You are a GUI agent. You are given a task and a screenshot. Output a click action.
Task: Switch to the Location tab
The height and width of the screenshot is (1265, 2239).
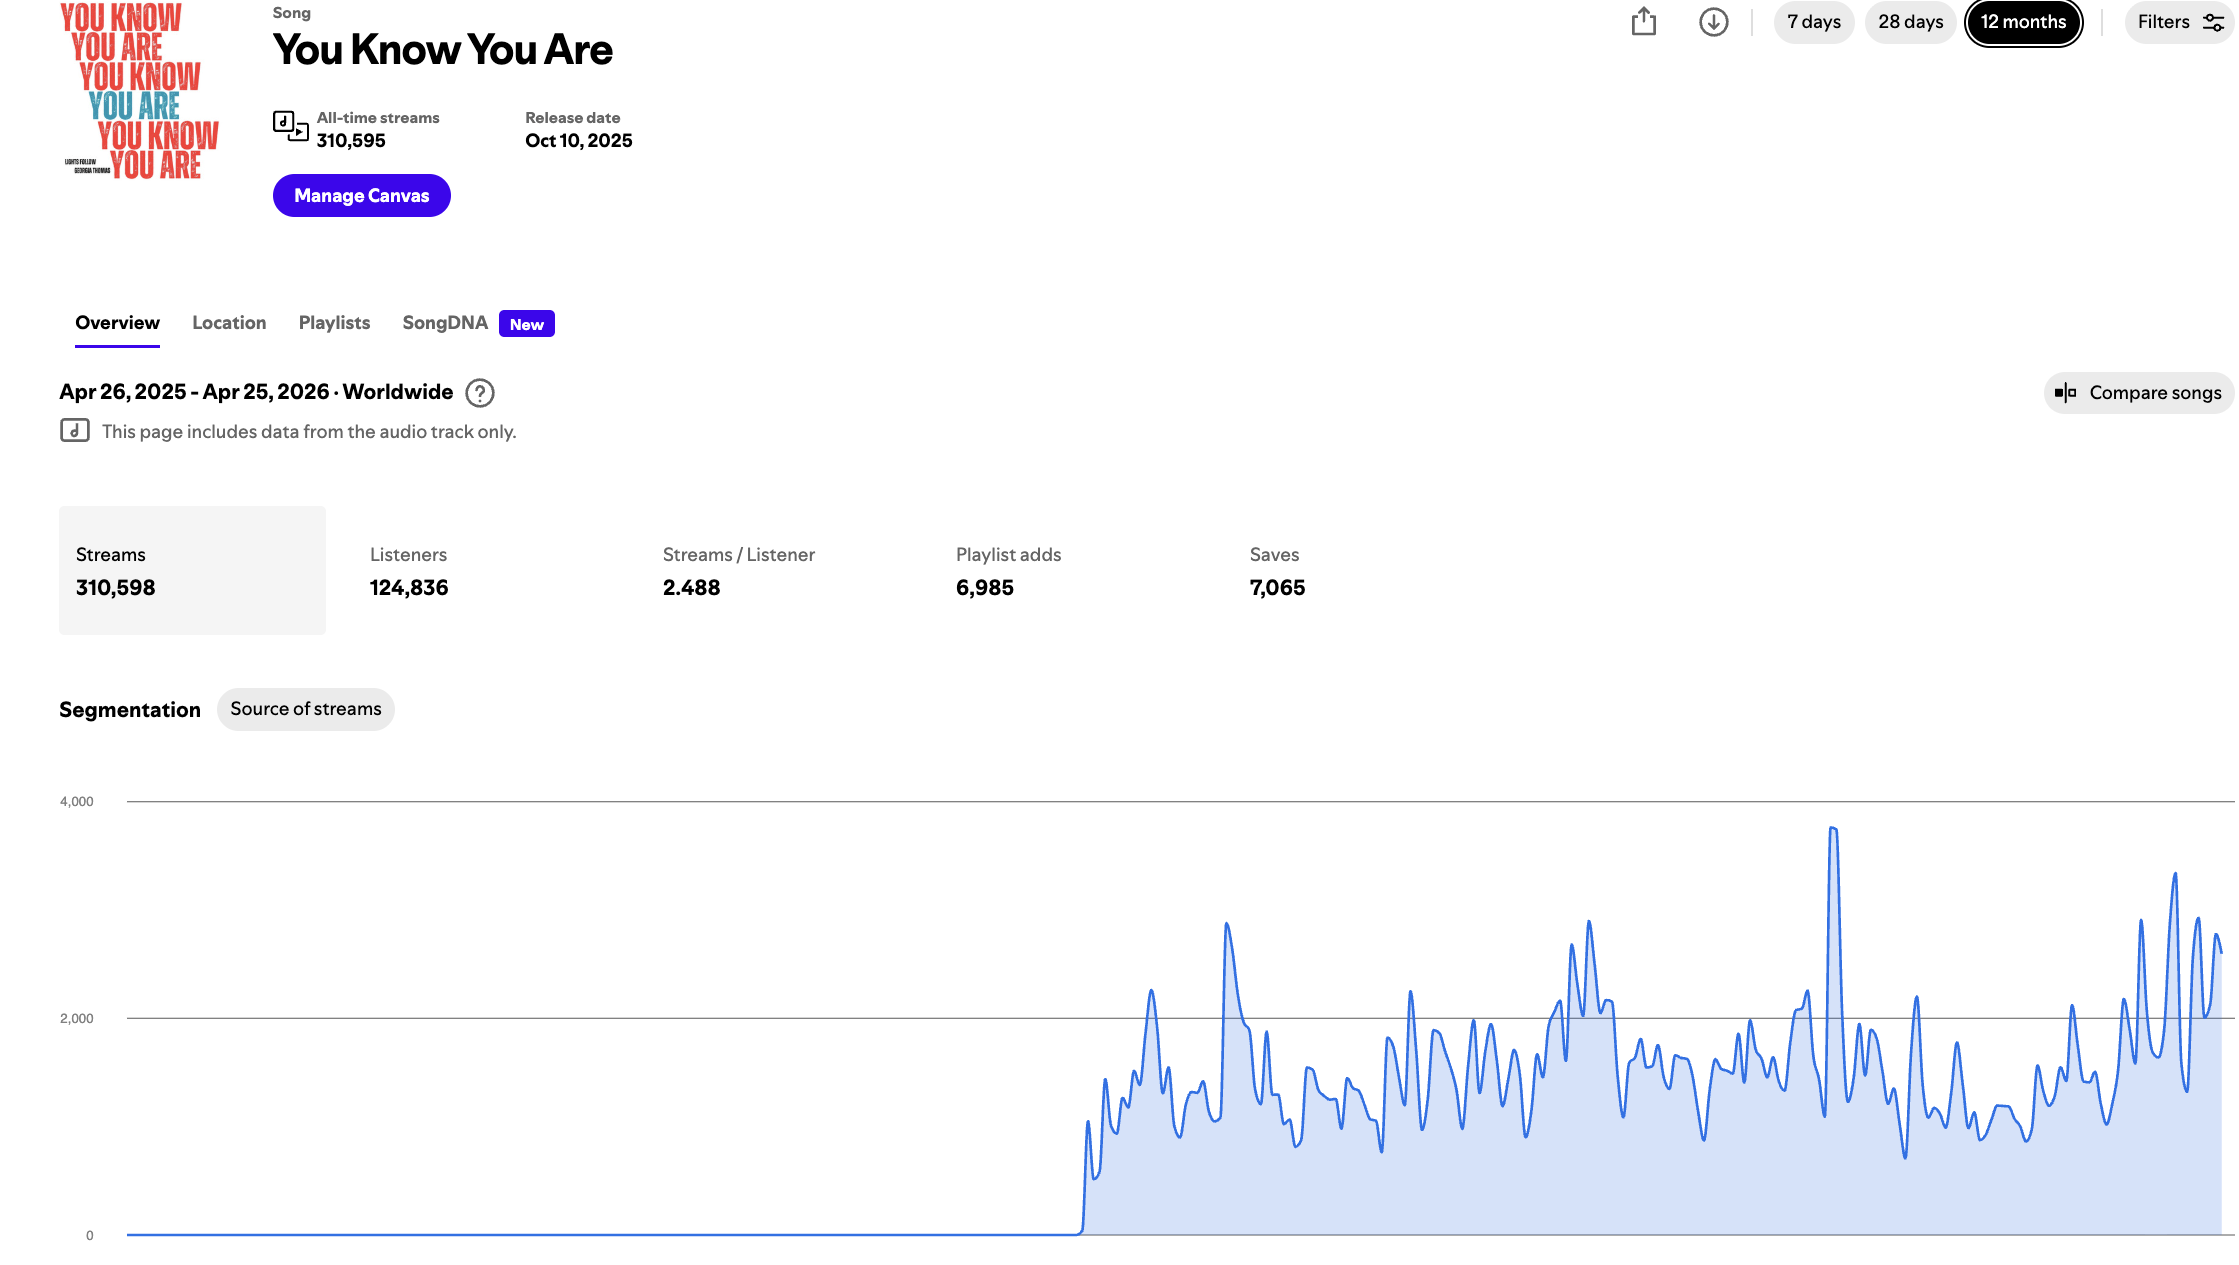(x=229, y=323)
